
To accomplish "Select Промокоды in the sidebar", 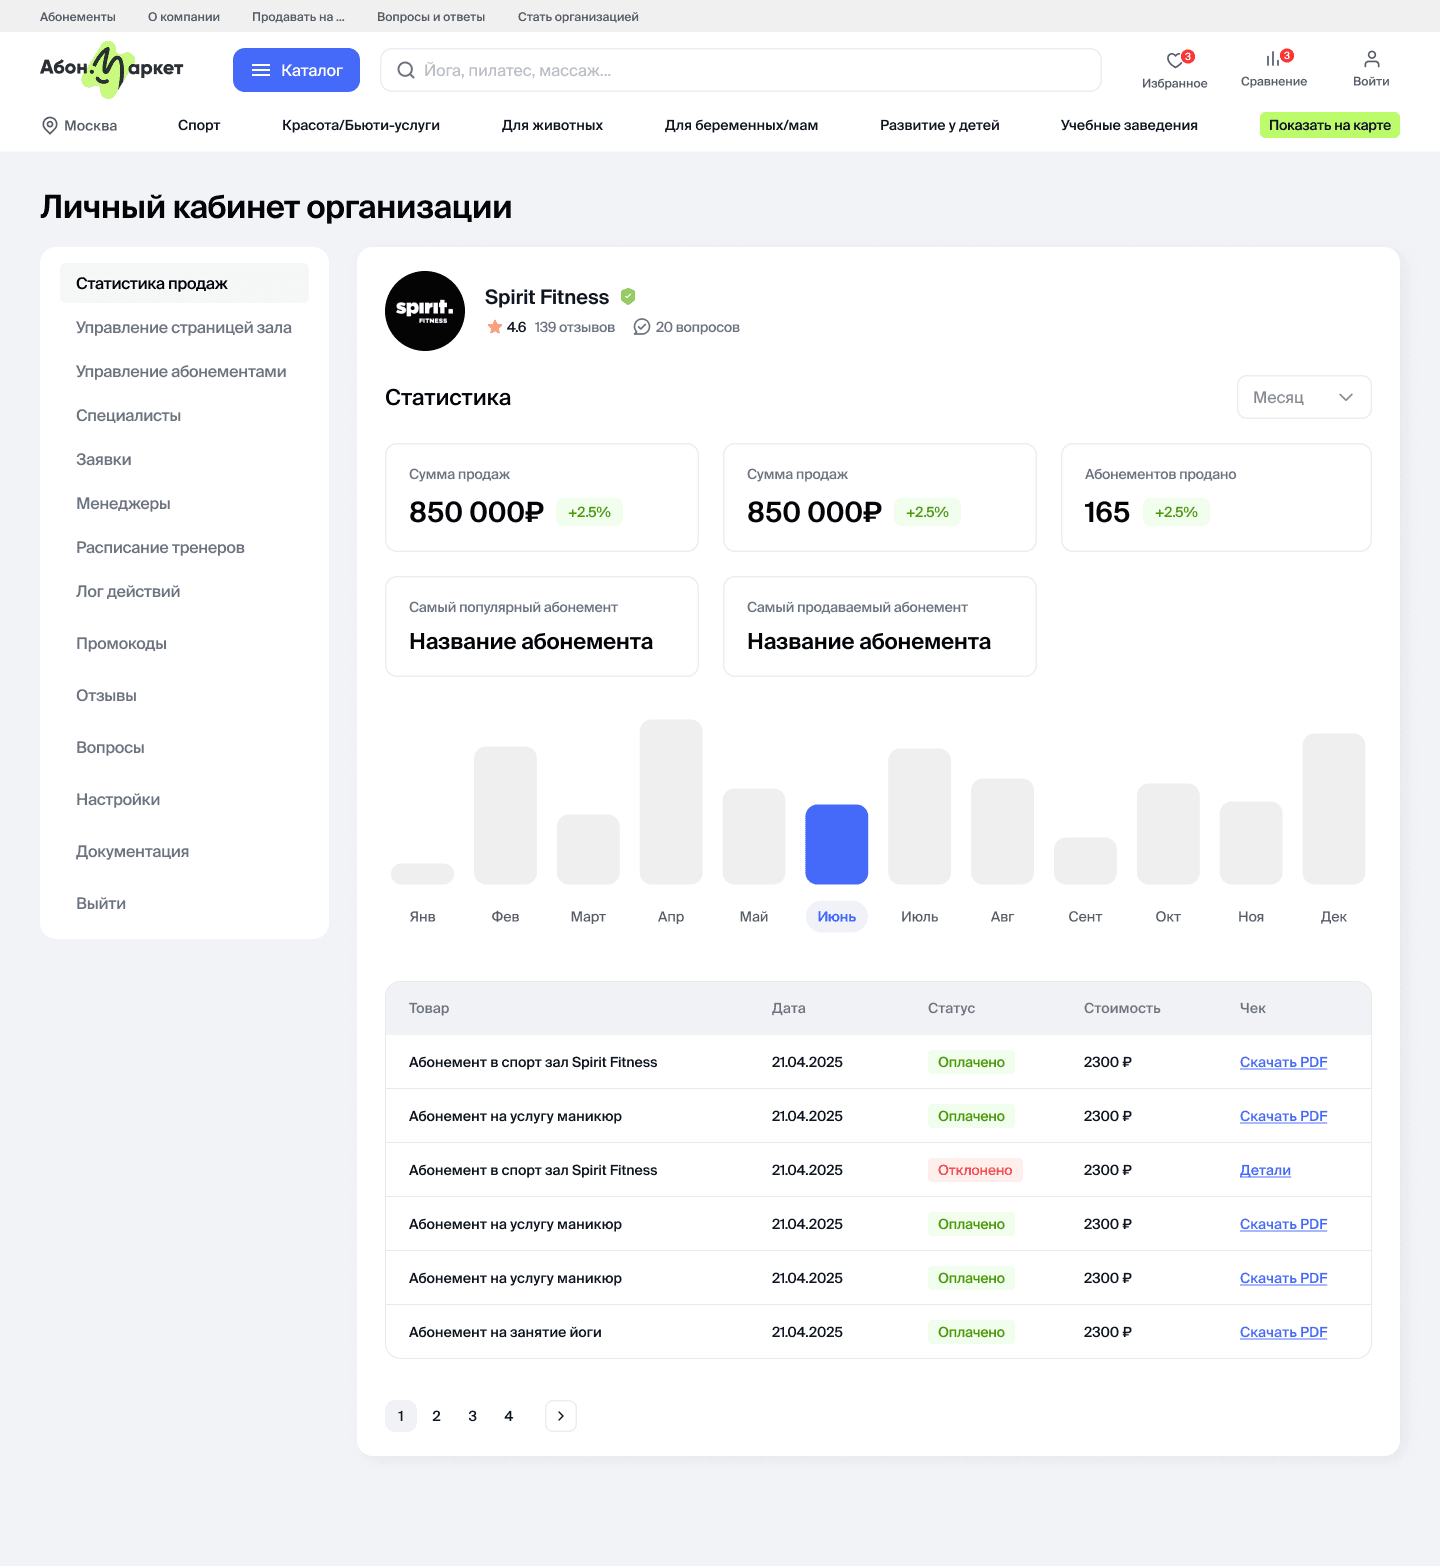I will [121, 643].
